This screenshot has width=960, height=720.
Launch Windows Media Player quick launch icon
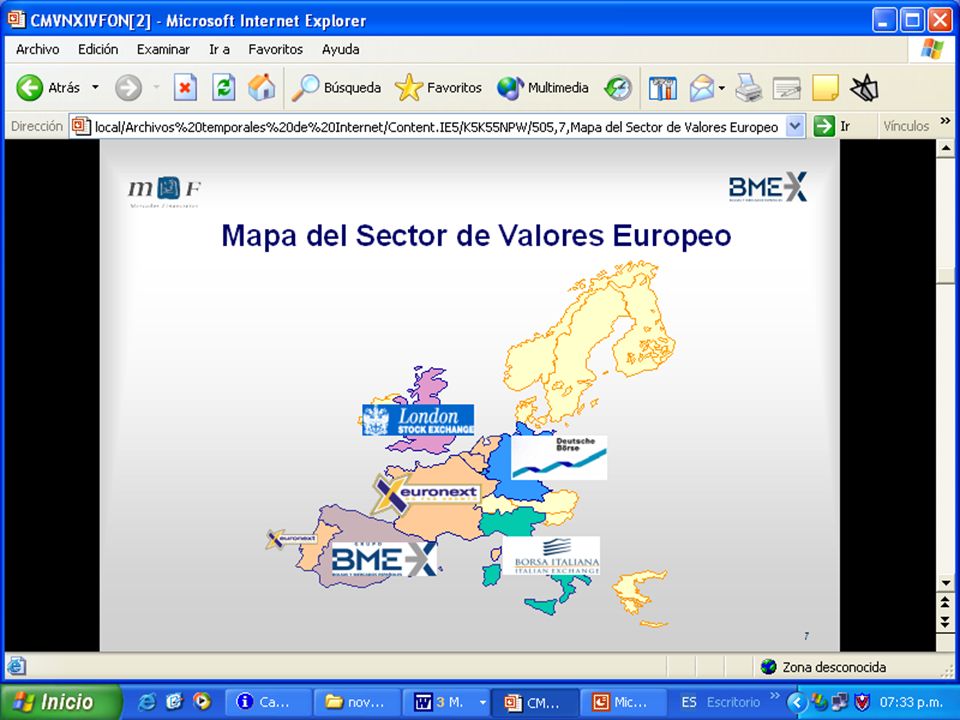201,702
